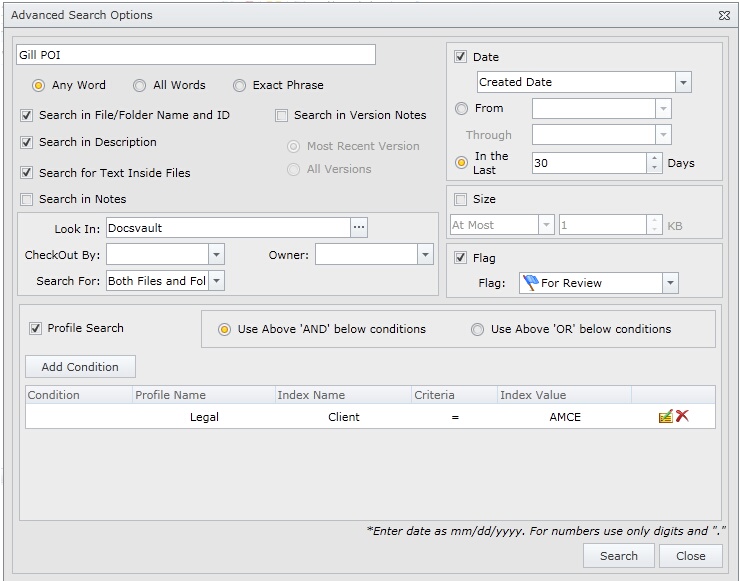Click the Add Condition button

click(x=80, y=367)
